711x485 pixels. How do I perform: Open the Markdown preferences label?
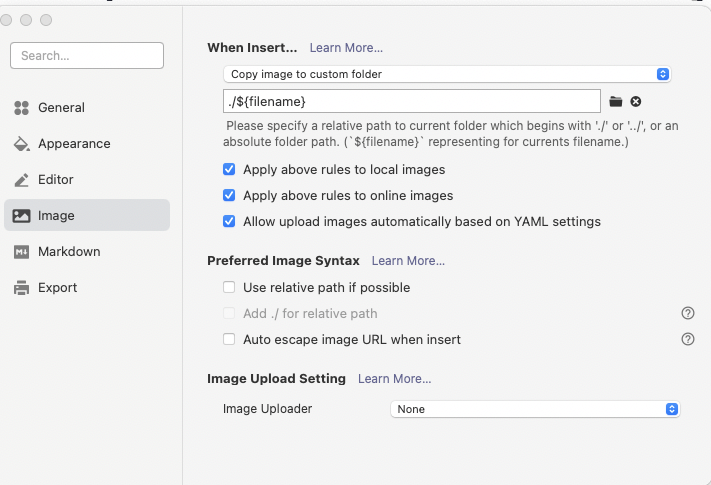point(69,252)
